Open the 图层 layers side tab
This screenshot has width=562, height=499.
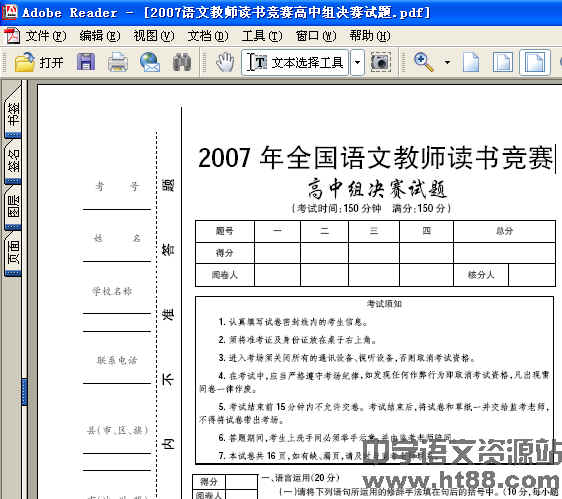[13, 207]
